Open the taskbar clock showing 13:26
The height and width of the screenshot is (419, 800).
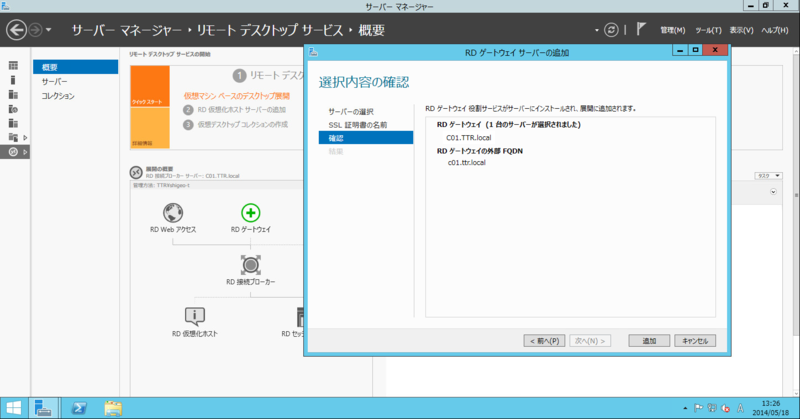coord(771,408)
